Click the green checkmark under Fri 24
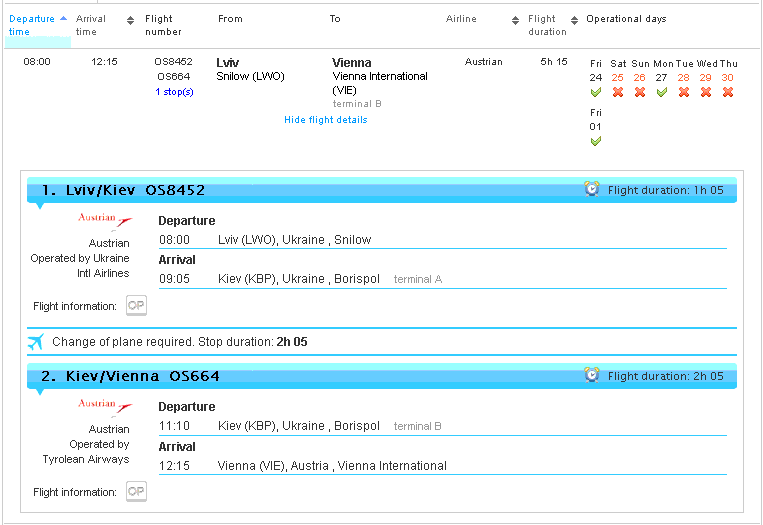Image resolution: width=763 pixels, height=525 pixels. point(596,93)
